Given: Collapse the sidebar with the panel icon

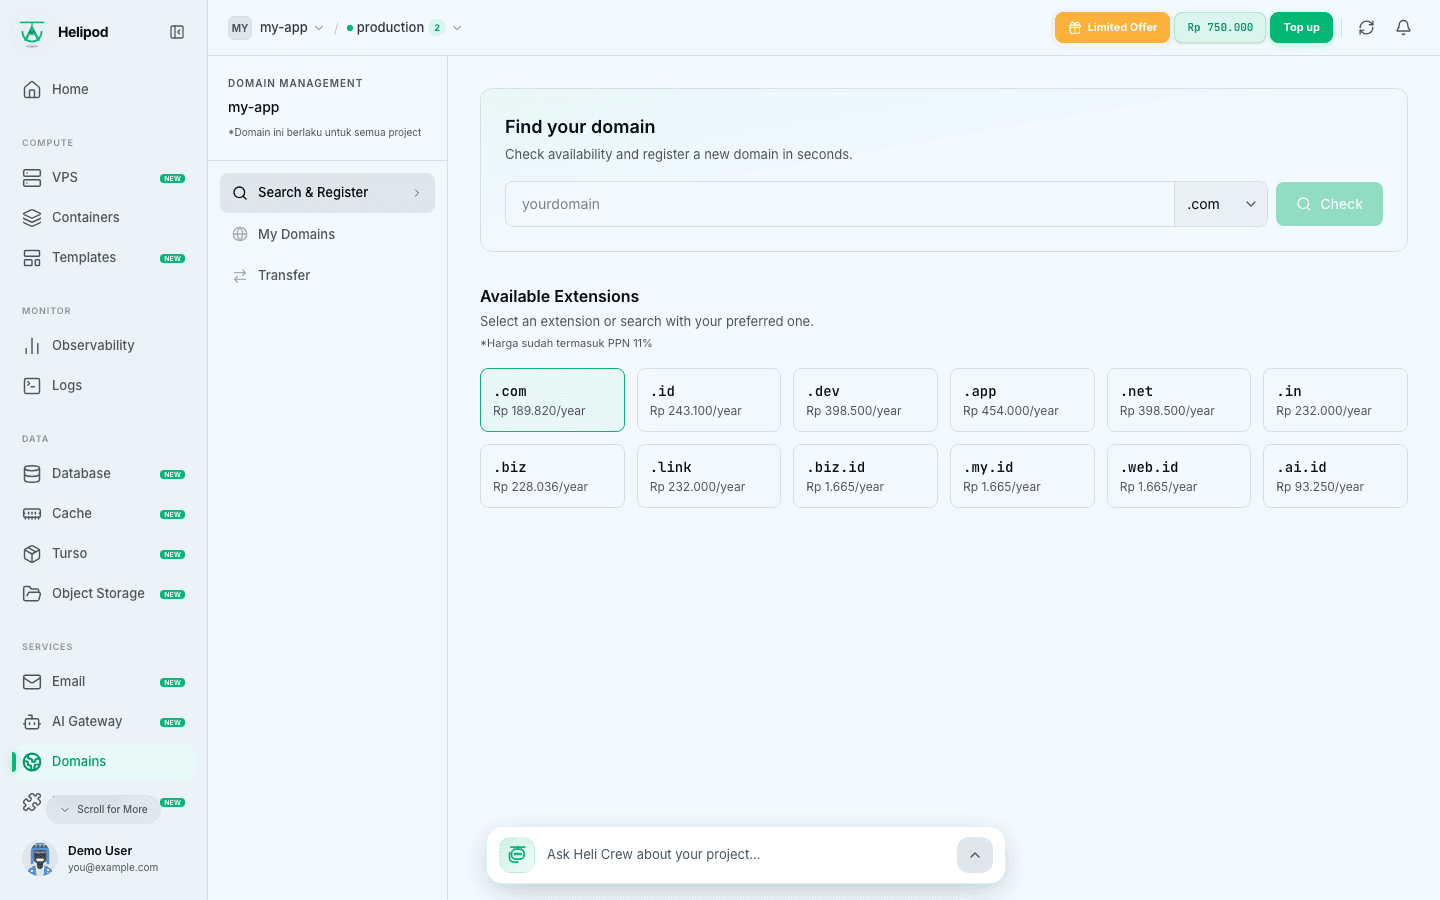Looking at the screenshot, I should point(177,32).
